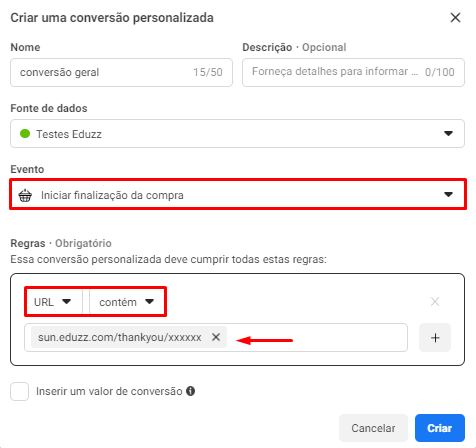The height and width of the screenshot is (448, 476).
Task: Remove the sun.eduzz.com URL chip
Action: (x=216, y=337)
